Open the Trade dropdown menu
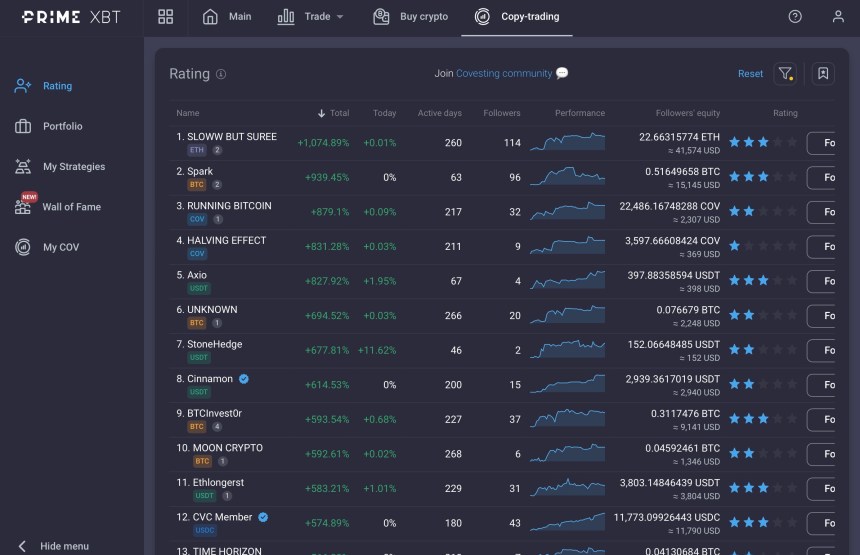The width and height of the screenshot is (860, 555). 310,16
